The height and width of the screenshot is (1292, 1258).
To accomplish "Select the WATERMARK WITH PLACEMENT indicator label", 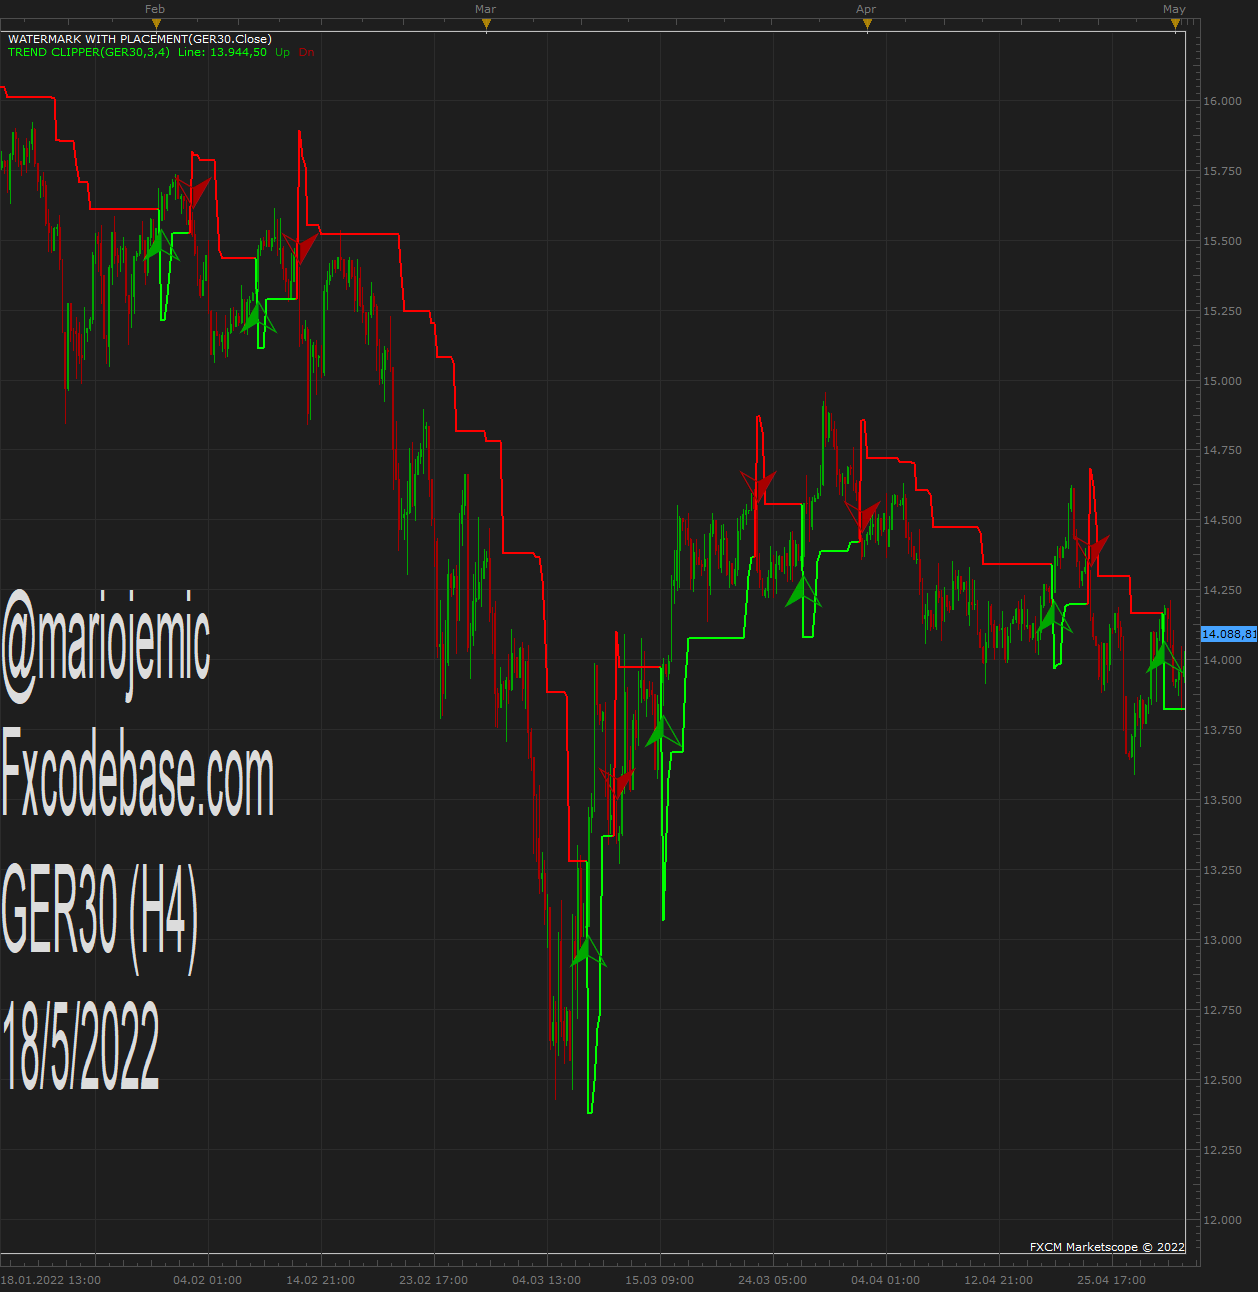I will pyautogui.click(x=139, y=39).
